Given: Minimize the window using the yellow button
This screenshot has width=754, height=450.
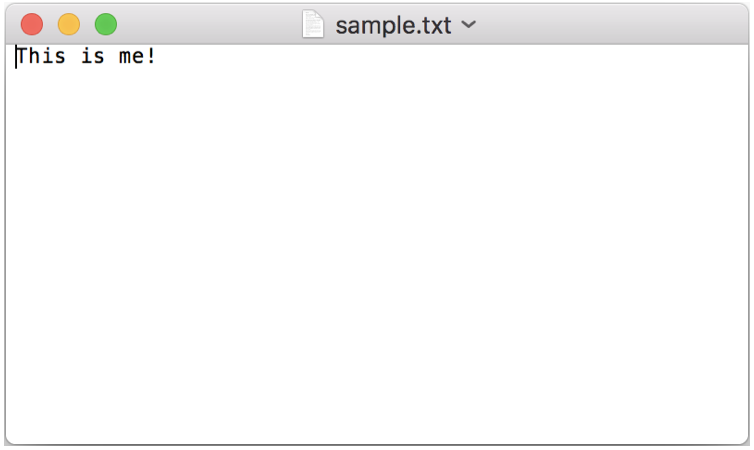Looking at the screenshot, I should click(x=69, y=24).
